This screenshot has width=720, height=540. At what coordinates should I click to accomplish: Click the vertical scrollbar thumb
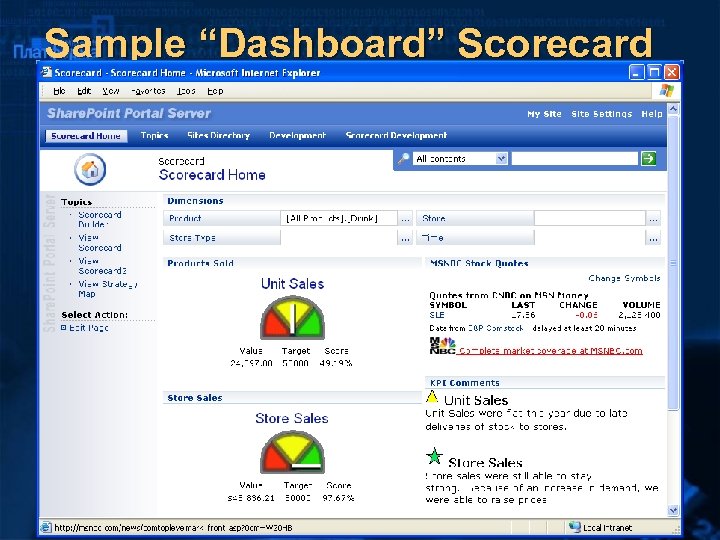pyautogui.click(x=673, y=262)
